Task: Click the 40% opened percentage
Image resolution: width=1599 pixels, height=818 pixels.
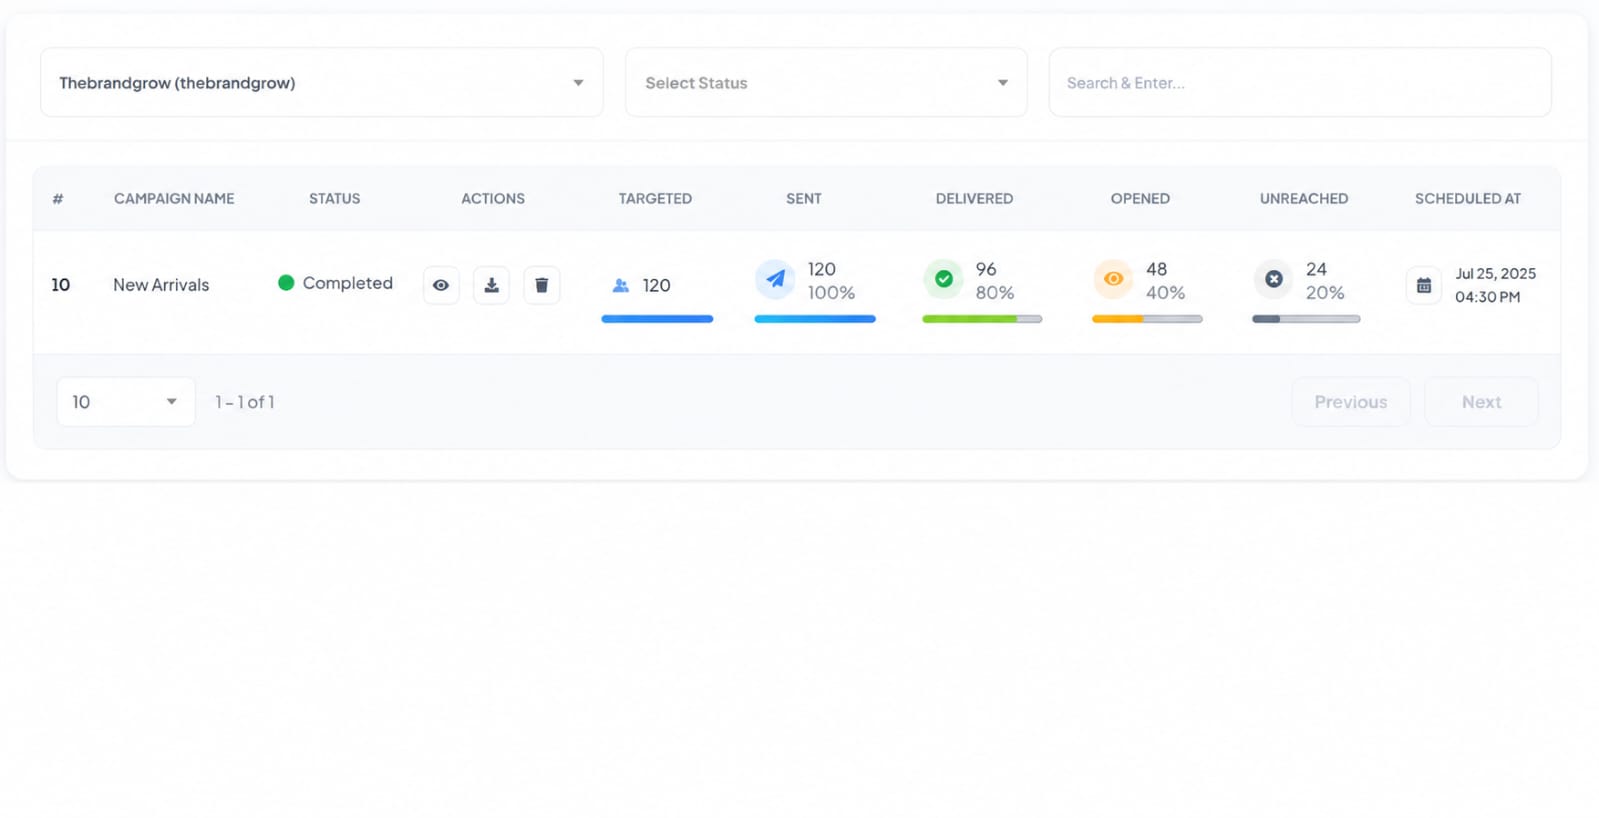Action: (1166, 293)
